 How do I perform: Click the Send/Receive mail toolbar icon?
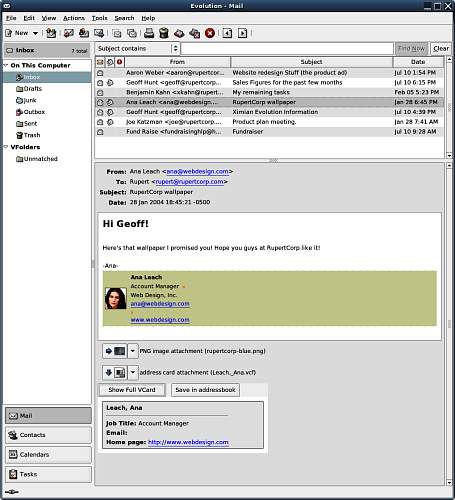point(51,33)
